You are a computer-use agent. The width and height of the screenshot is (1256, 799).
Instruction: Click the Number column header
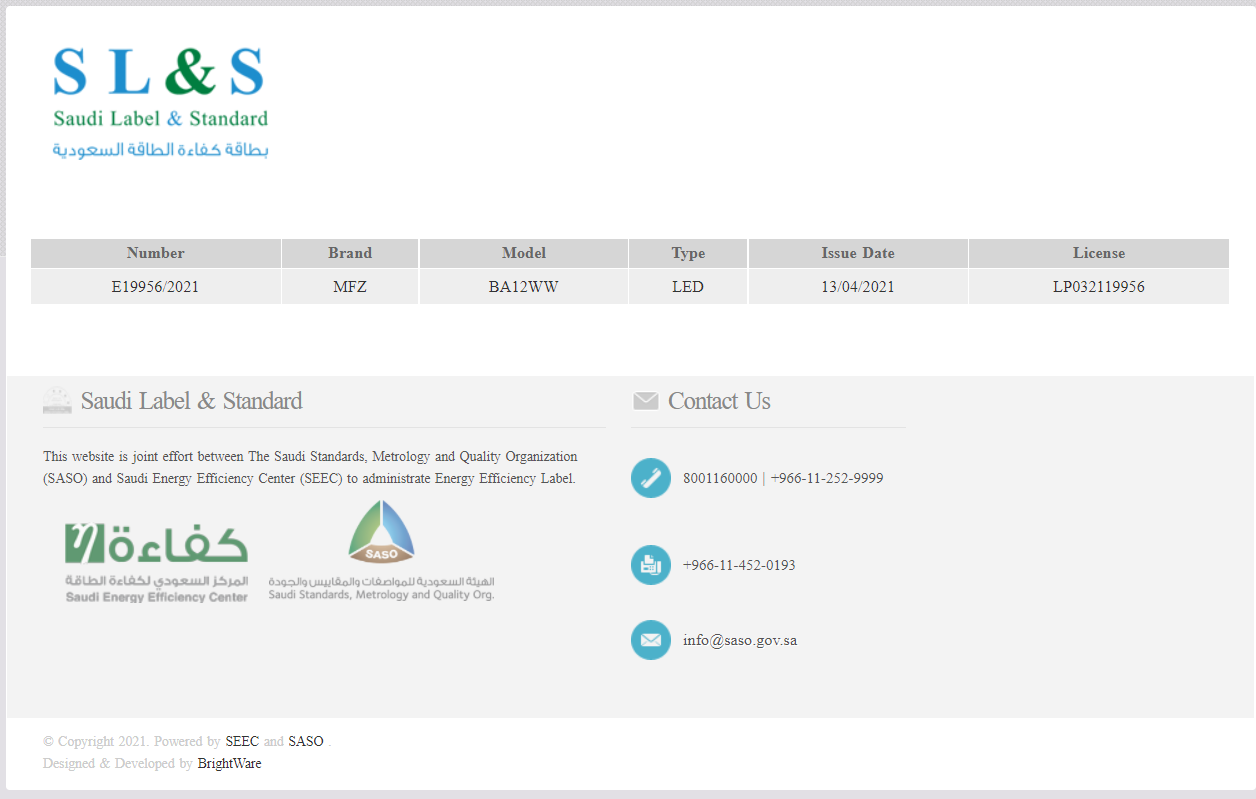(x=156, y=253)
